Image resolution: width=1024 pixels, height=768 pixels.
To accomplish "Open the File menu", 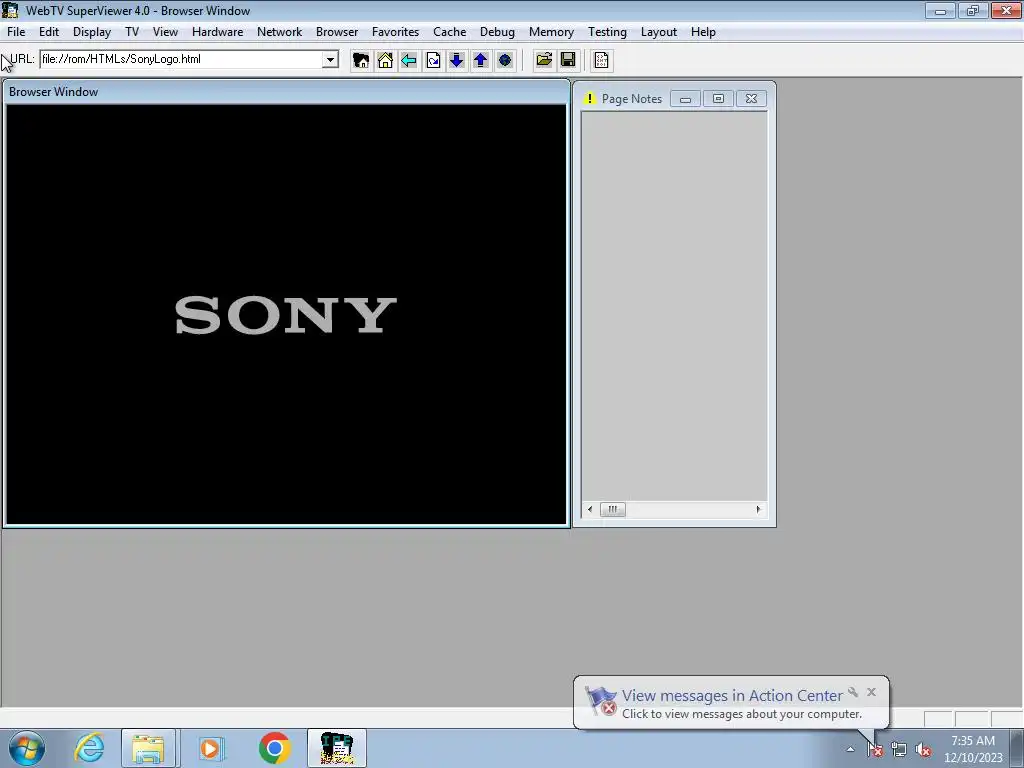I will click(x=16, y=32).
